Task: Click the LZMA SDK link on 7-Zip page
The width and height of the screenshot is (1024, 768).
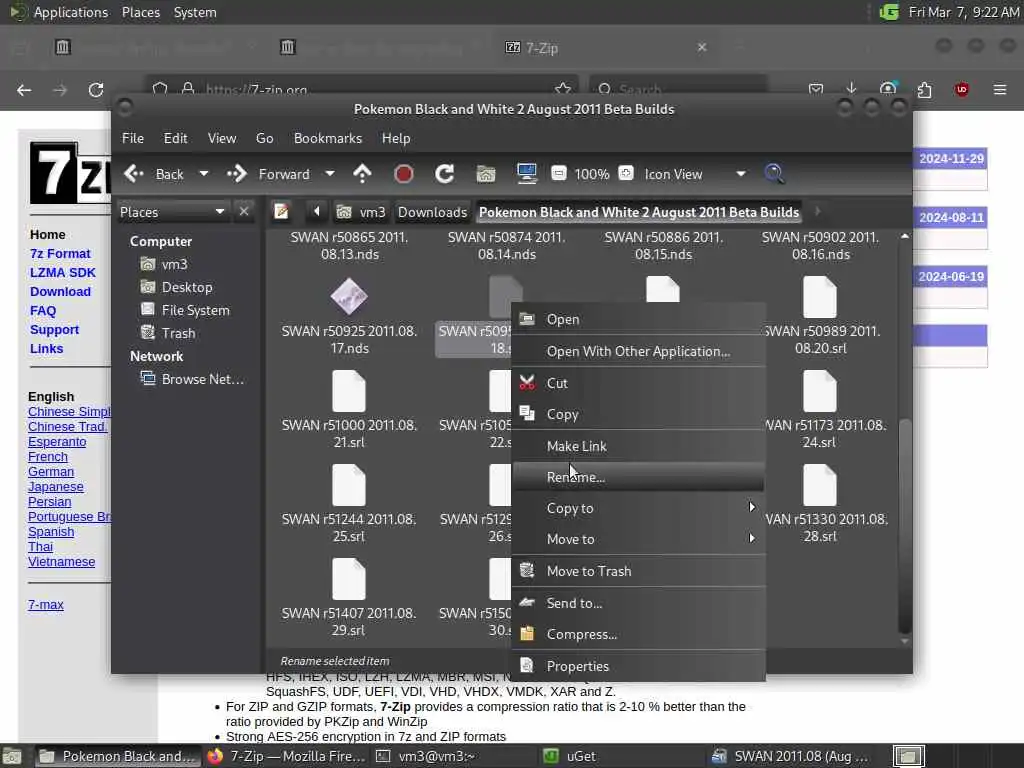Action: pos(63,272)
